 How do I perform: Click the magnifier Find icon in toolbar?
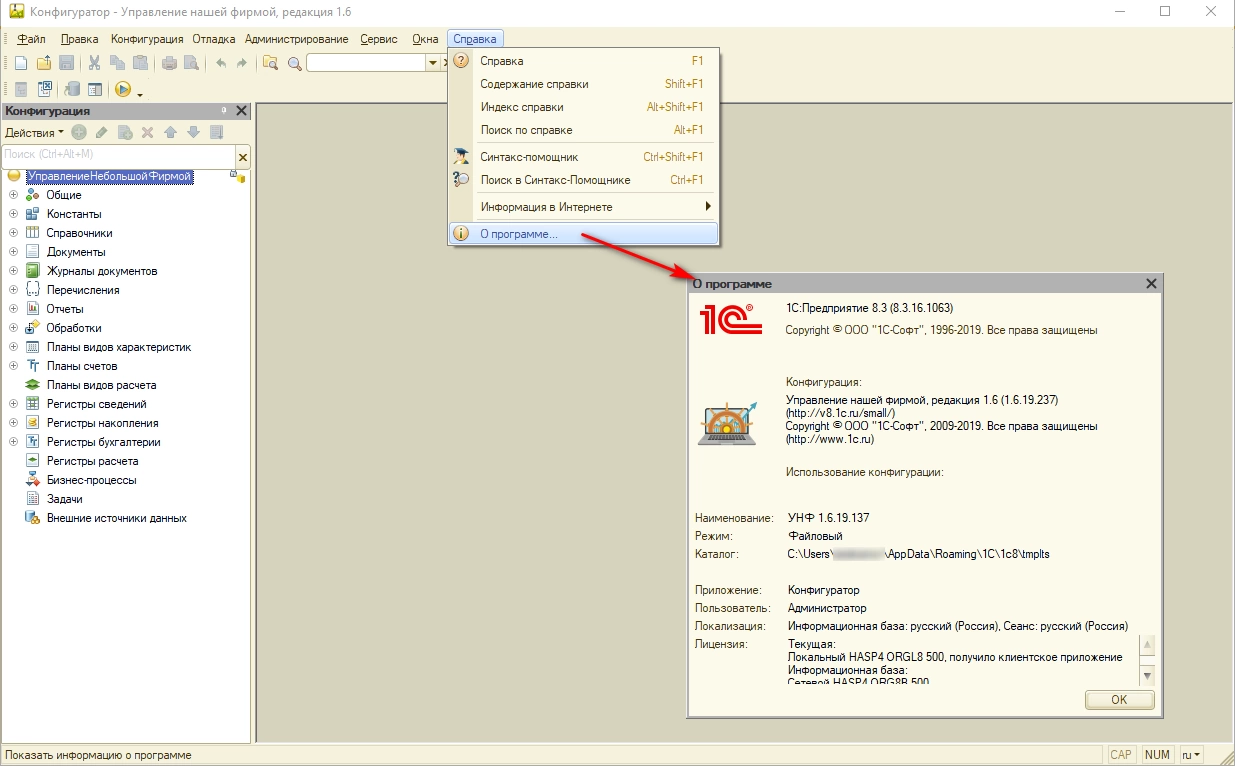pyautogui.click(x=294, y=63)
